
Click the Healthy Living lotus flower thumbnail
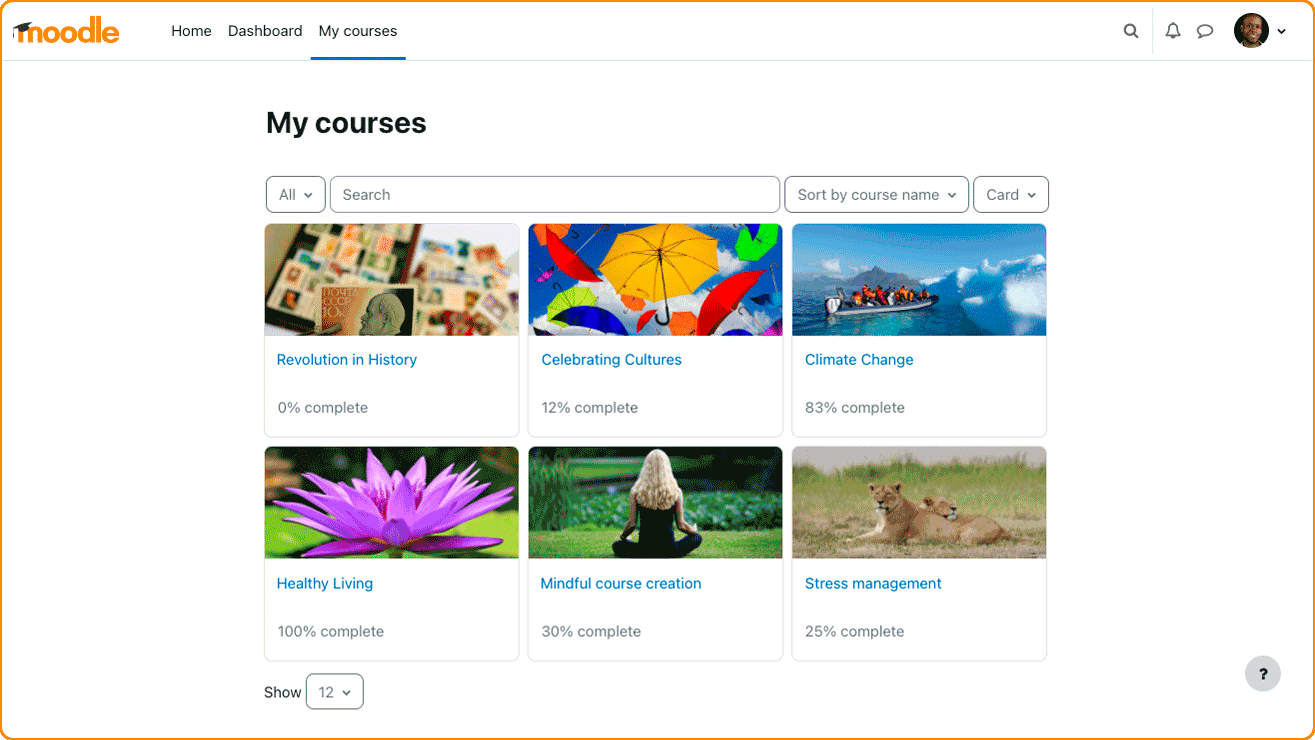point(392,502)
